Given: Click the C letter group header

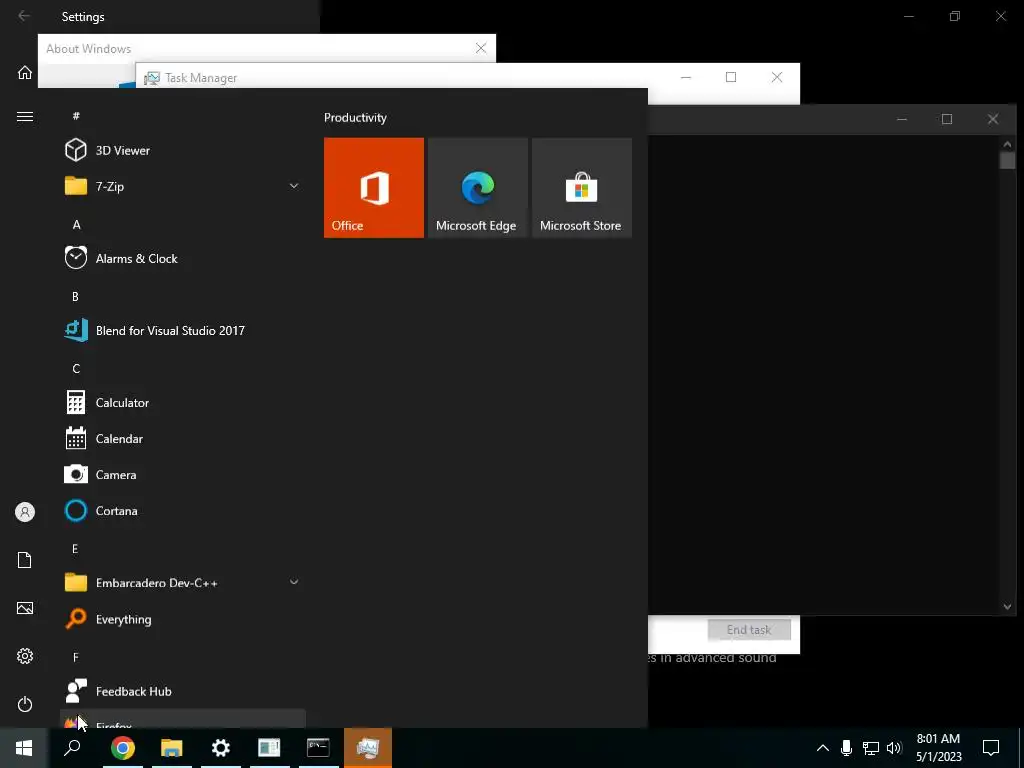Looking at the screenshot, I should (x=76, y=368).
